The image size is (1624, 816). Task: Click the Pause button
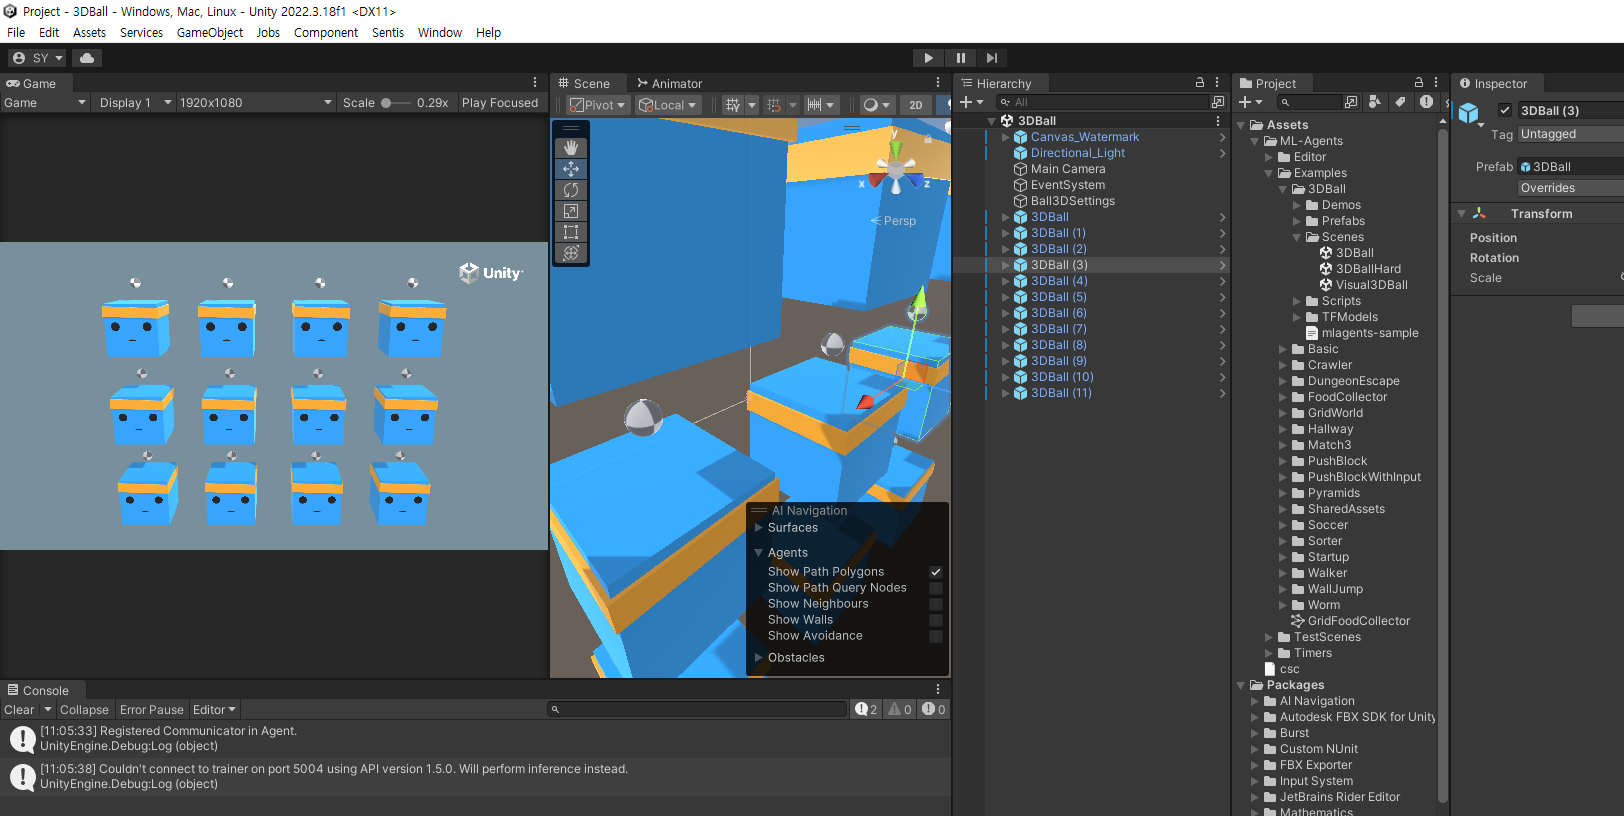[960, 58]
